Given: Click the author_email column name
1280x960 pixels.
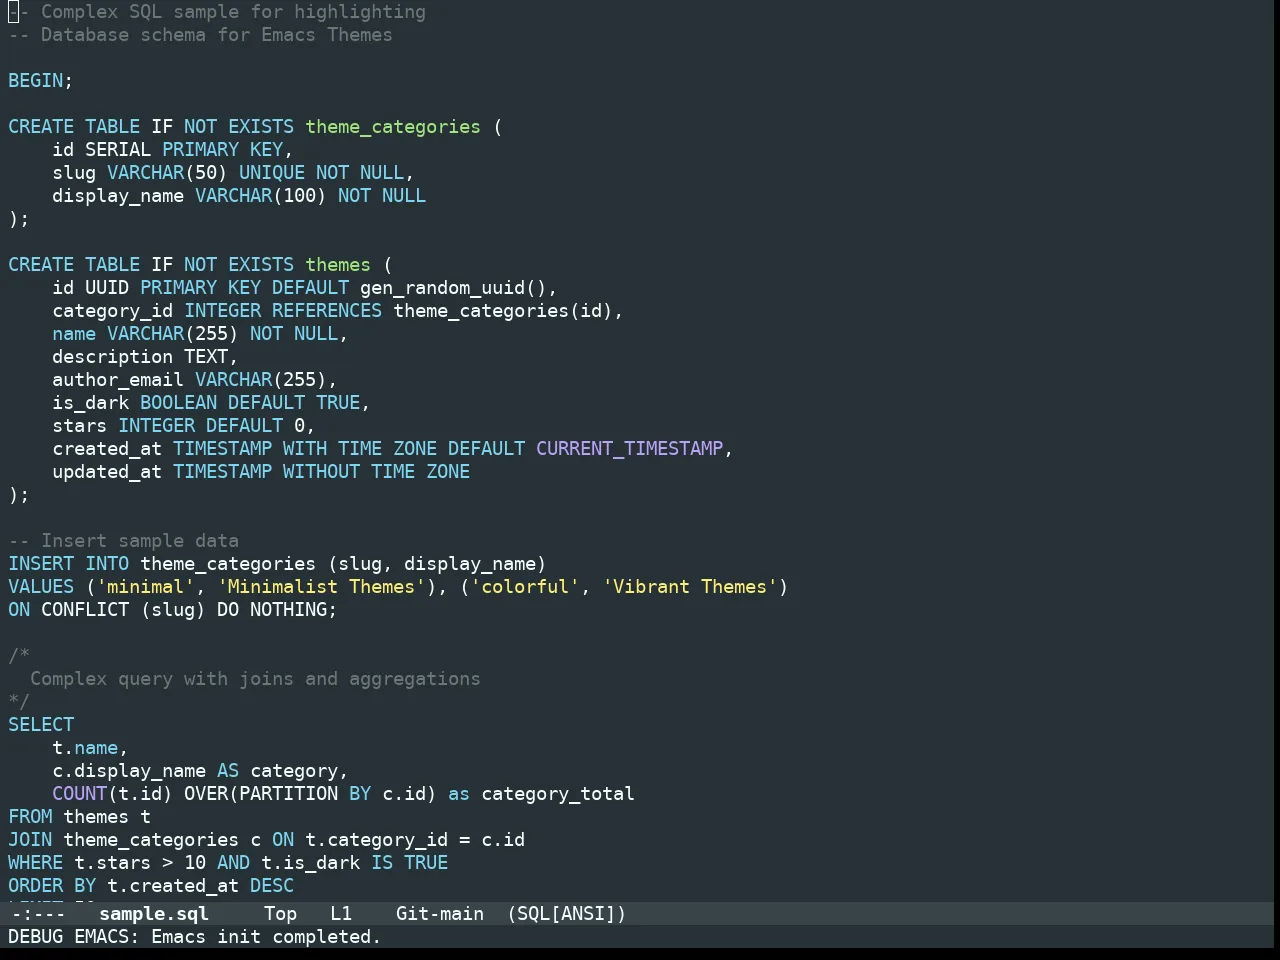Looking at the screenshot, I should coord(118,380).
